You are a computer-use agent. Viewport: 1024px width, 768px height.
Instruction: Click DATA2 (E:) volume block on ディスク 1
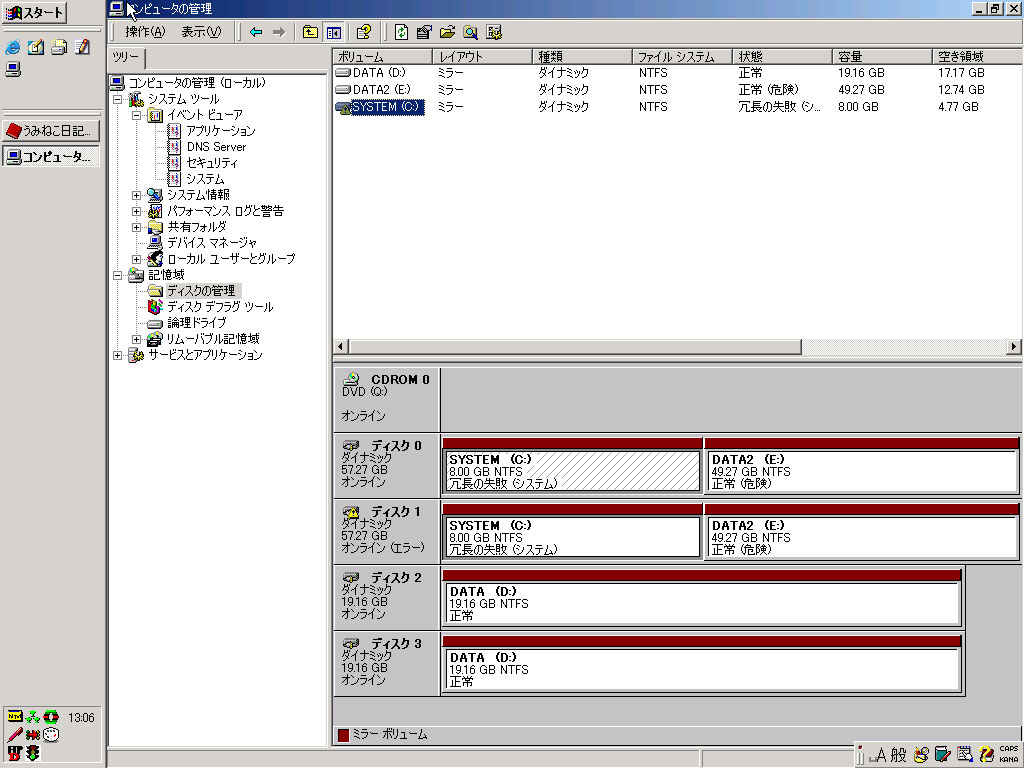coord(862,532)
